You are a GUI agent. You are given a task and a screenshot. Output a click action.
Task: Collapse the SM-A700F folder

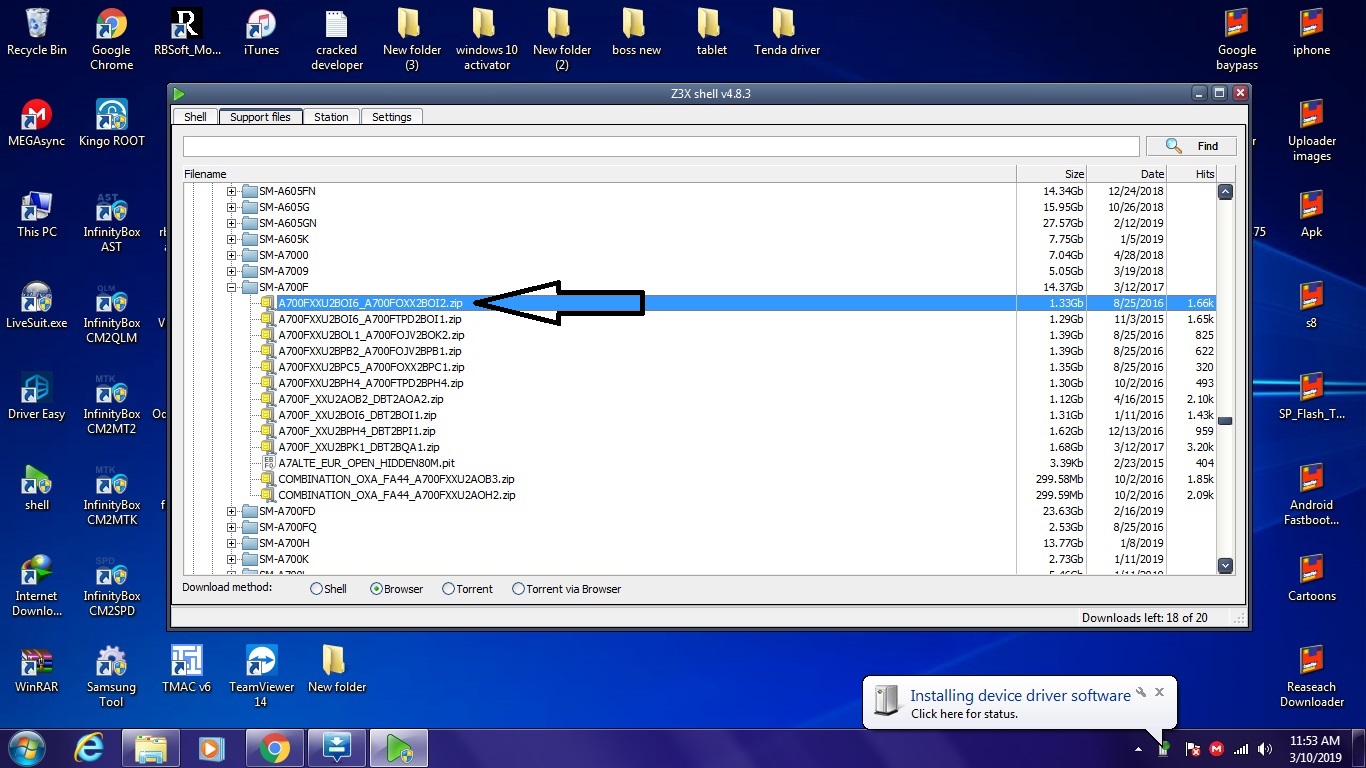tap(232, 287)
